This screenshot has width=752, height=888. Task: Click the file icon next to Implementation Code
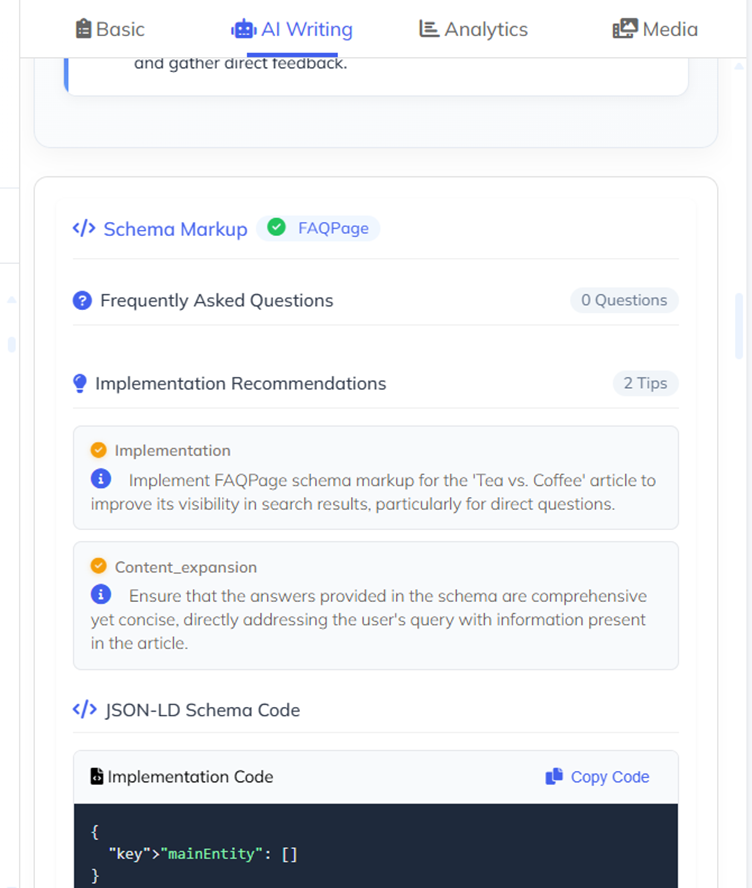[95, 777]
